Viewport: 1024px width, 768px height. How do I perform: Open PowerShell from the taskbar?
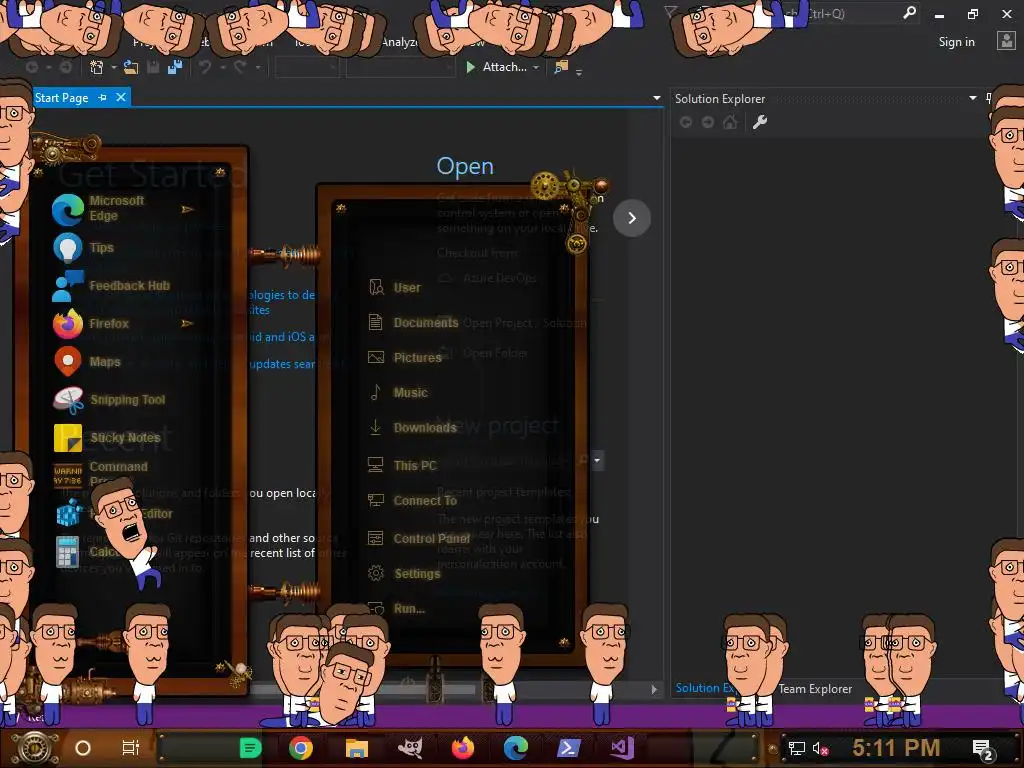click(568, 748)
